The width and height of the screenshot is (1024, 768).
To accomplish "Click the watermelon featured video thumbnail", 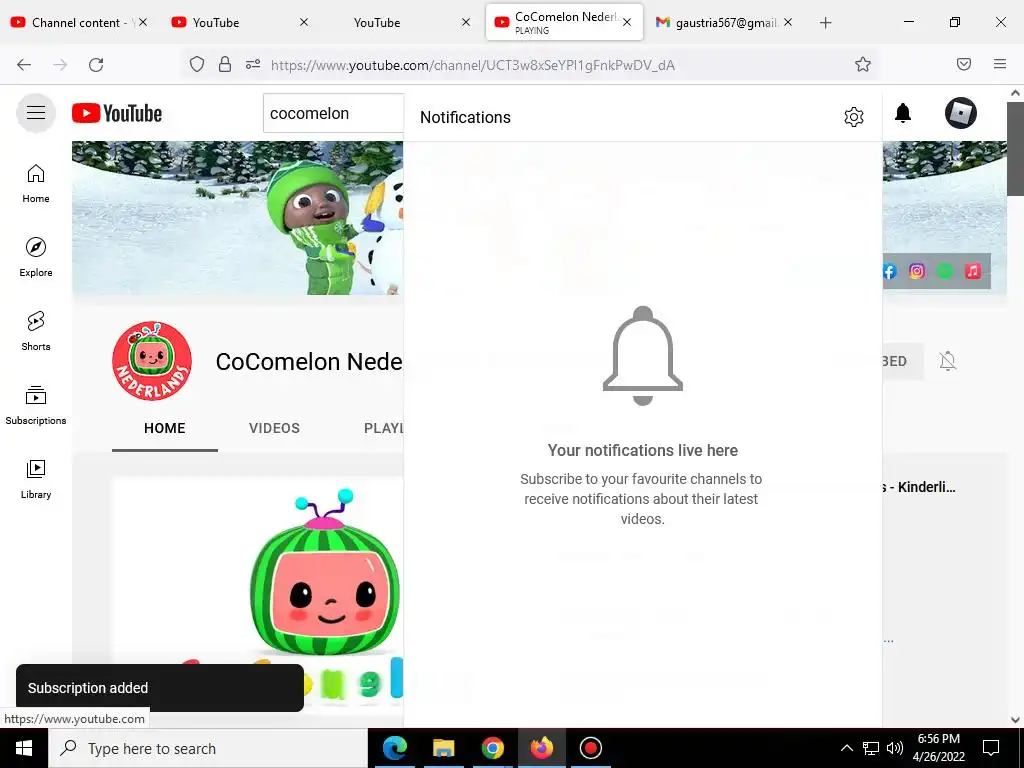I will coord(257,594).
